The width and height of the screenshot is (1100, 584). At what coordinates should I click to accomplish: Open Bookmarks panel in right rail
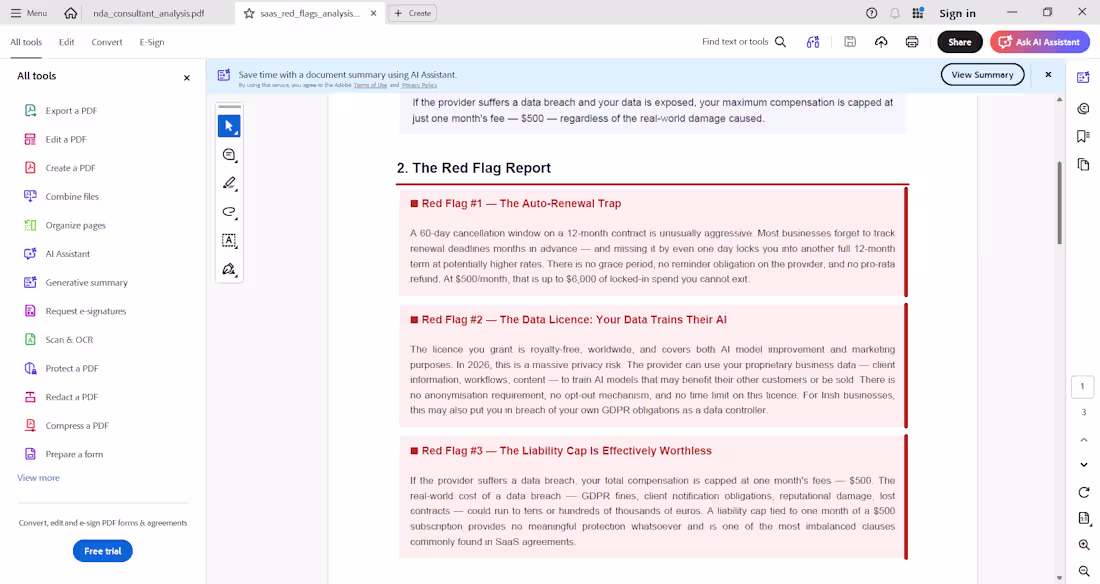pyautogui.click(x=1083, y=136)
